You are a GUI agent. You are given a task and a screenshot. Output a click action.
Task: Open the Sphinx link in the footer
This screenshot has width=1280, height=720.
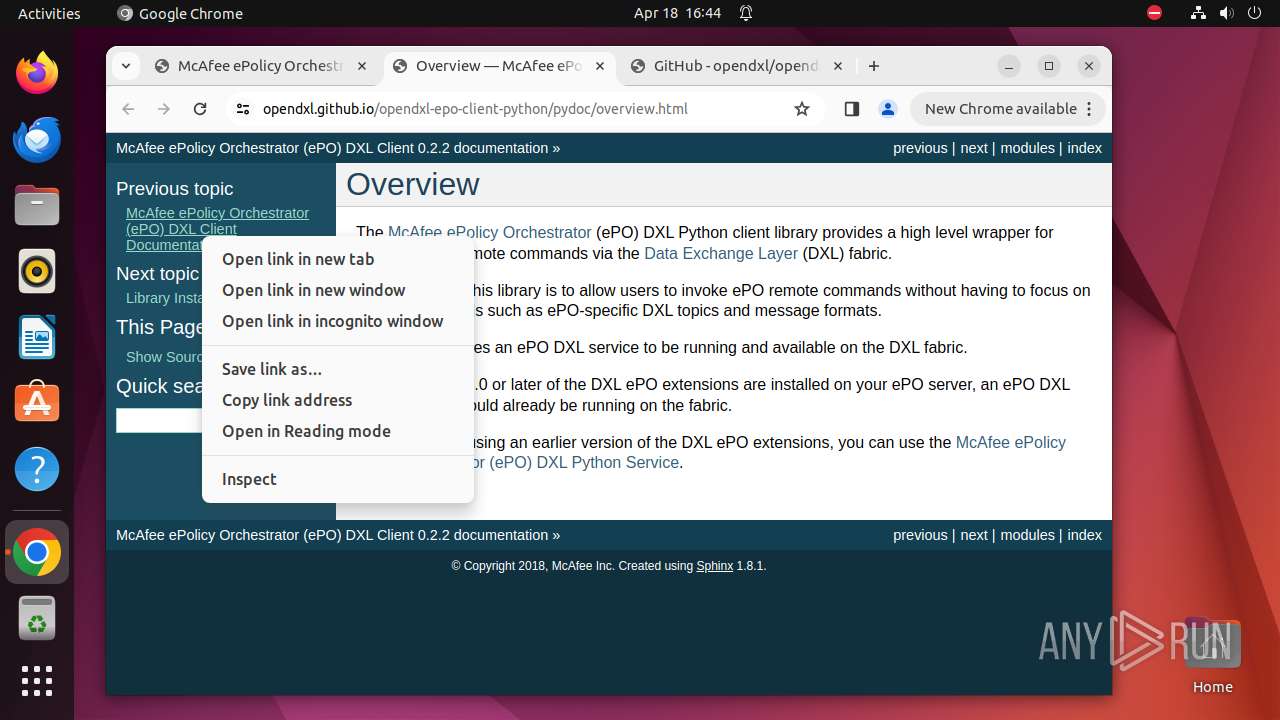point(714,566)
